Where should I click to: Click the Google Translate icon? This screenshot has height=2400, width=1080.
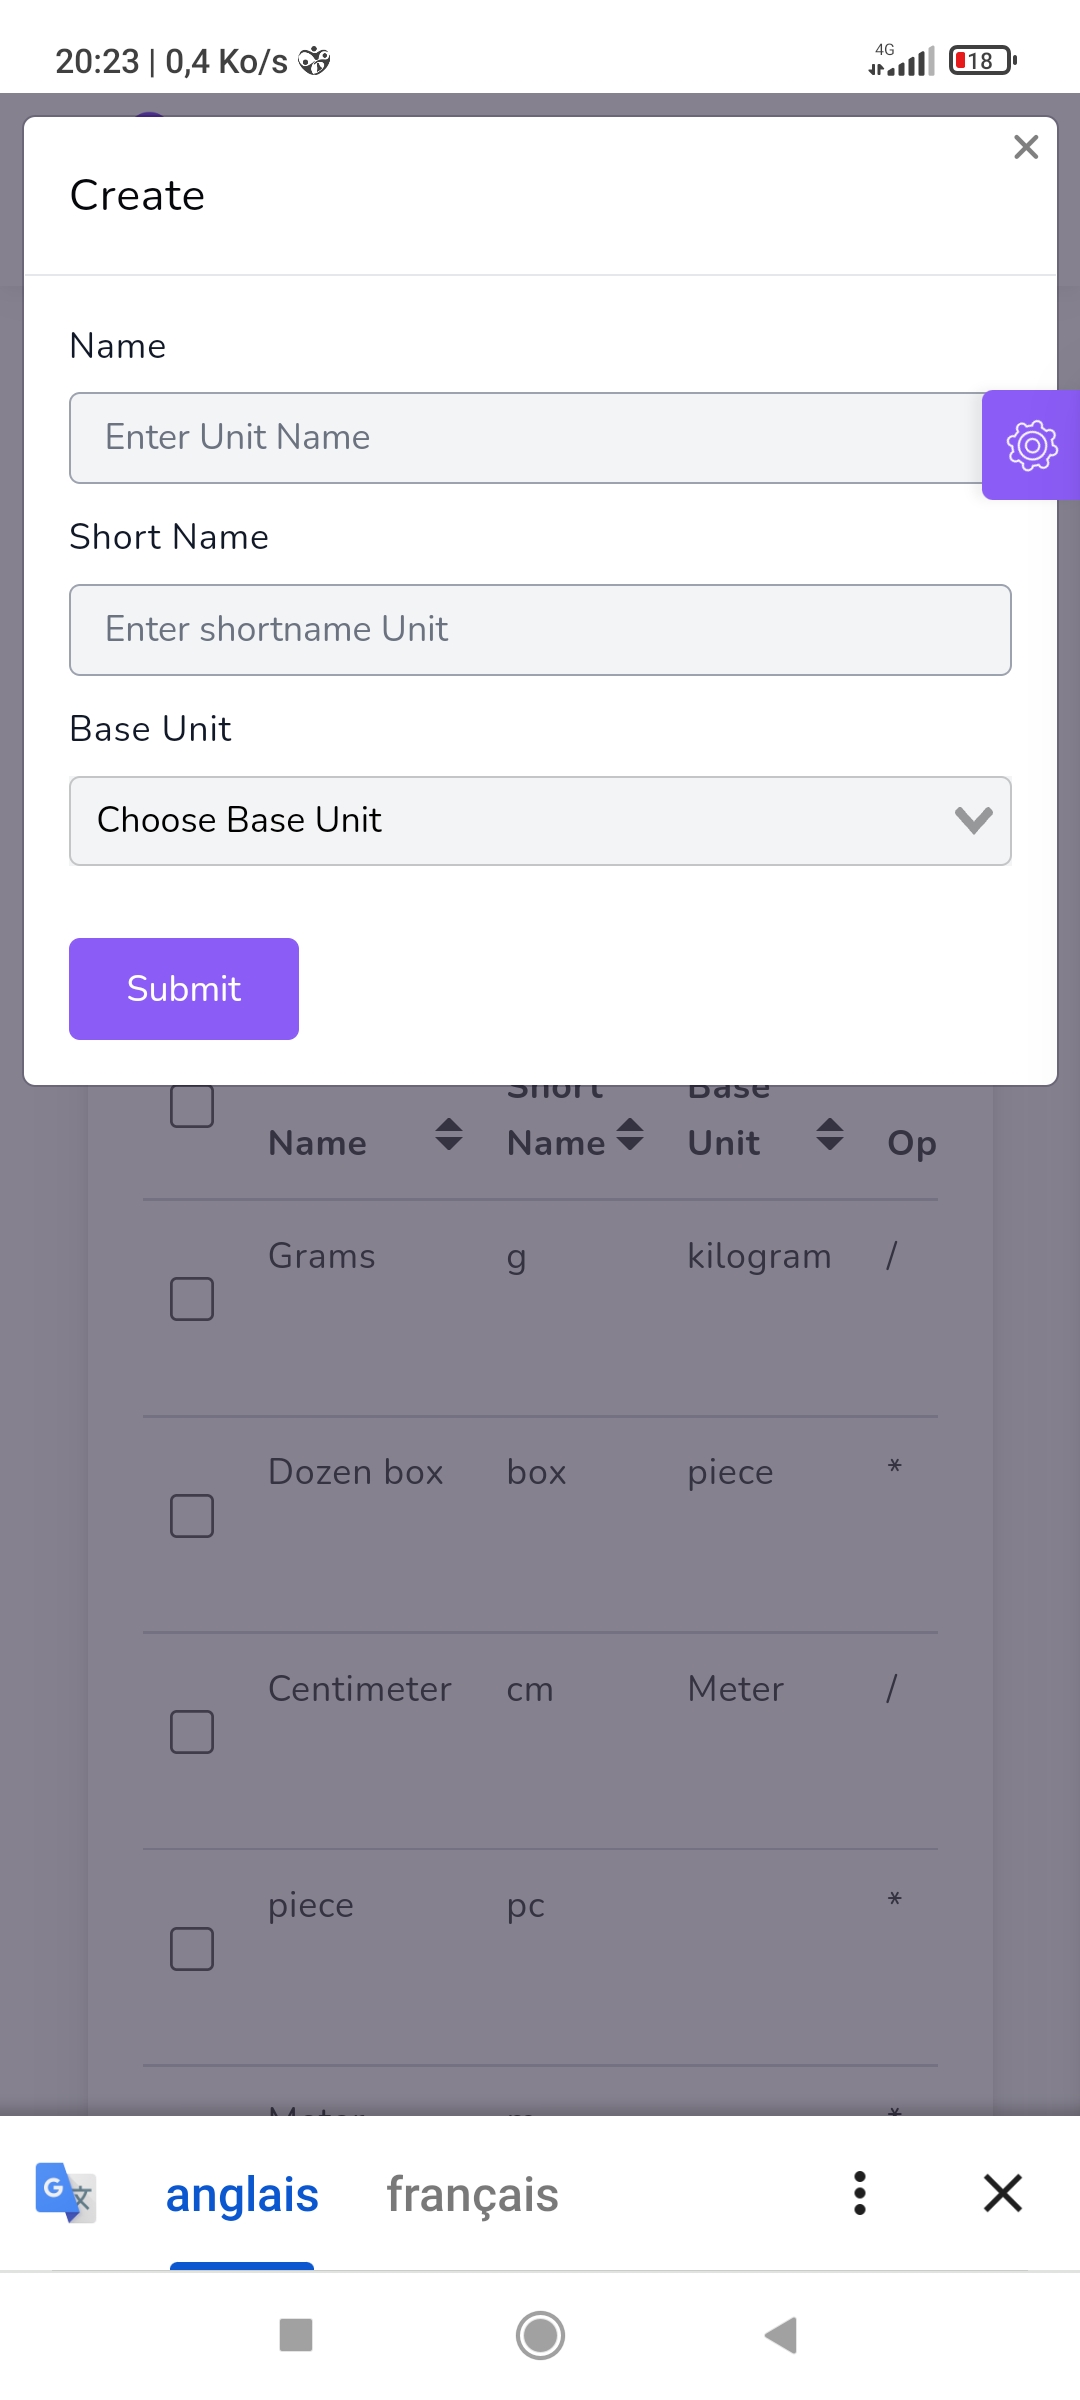click(62, 2192)
